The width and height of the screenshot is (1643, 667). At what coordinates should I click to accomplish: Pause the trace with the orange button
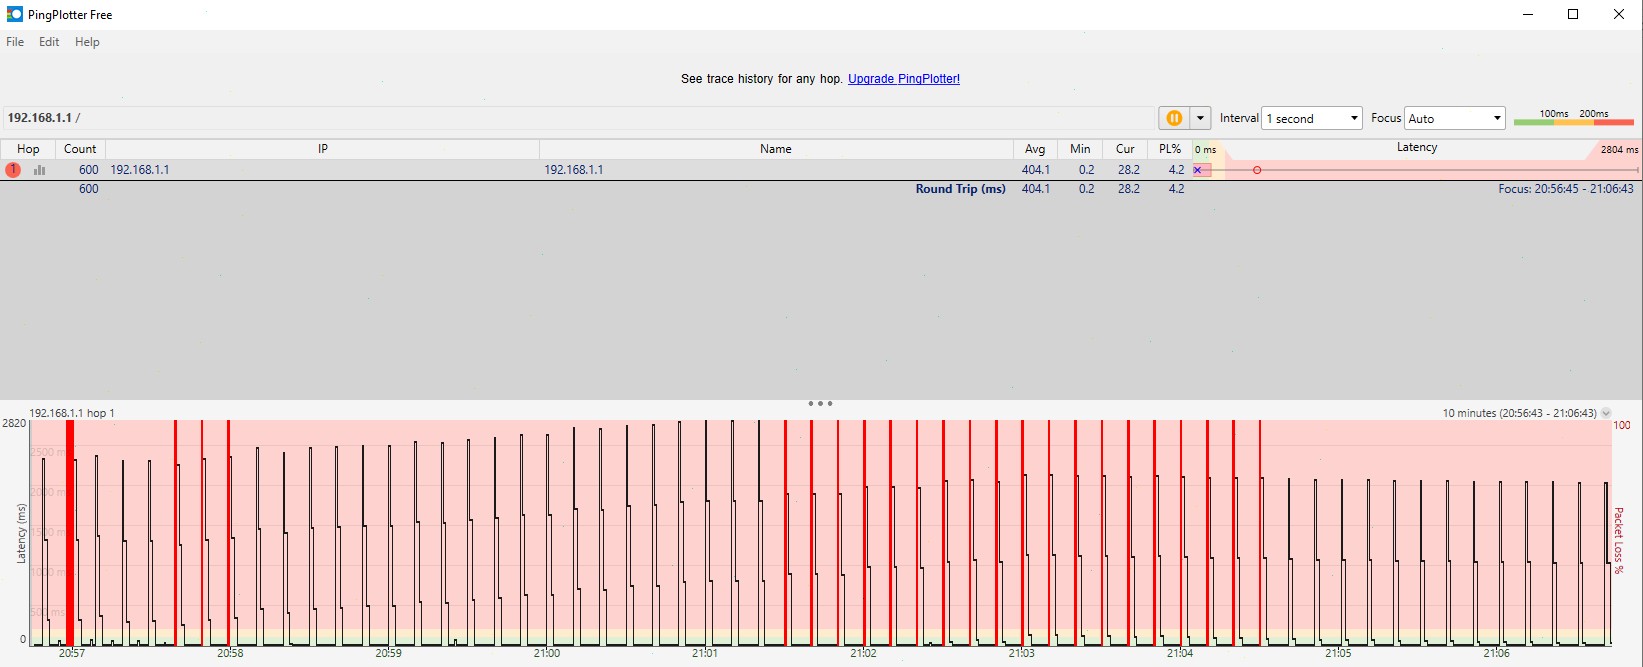pos(1174,118)
